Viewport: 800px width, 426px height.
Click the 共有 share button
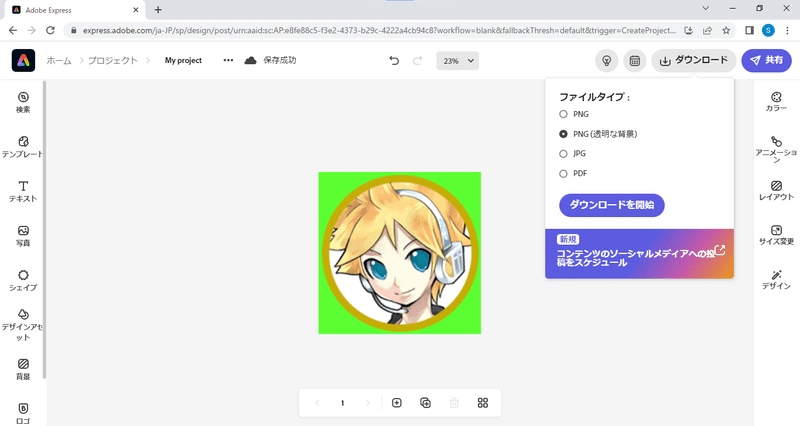[766, 61]
